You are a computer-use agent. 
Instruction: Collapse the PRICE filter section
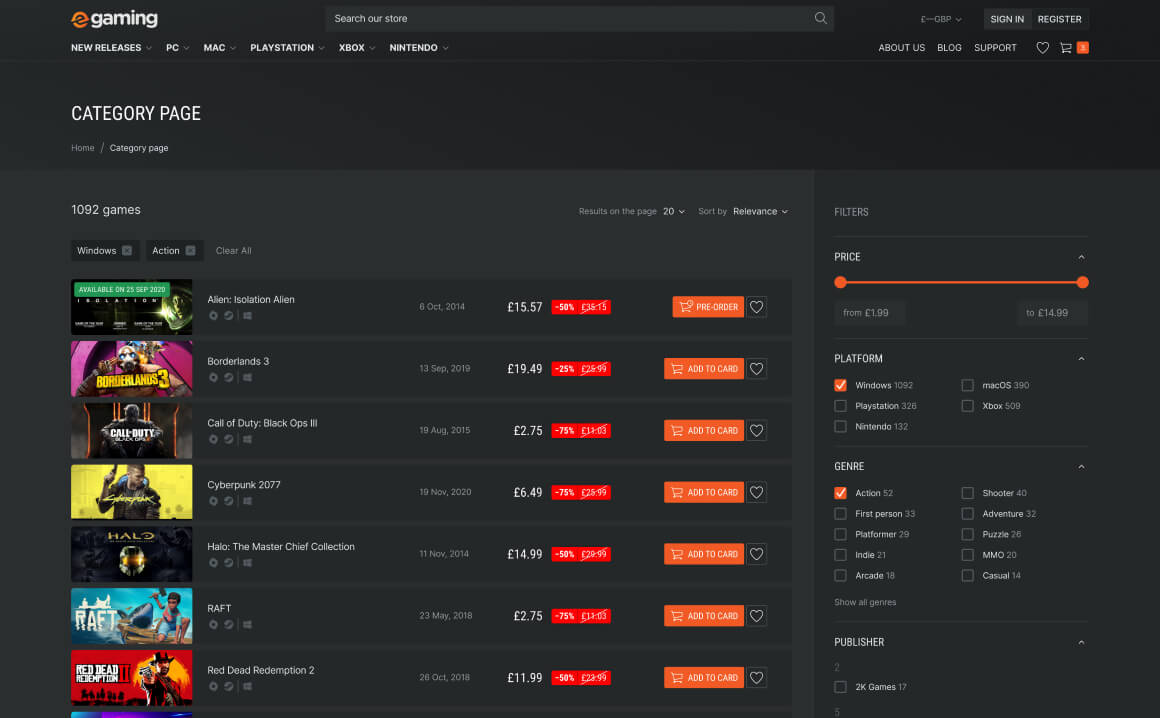1081,257
